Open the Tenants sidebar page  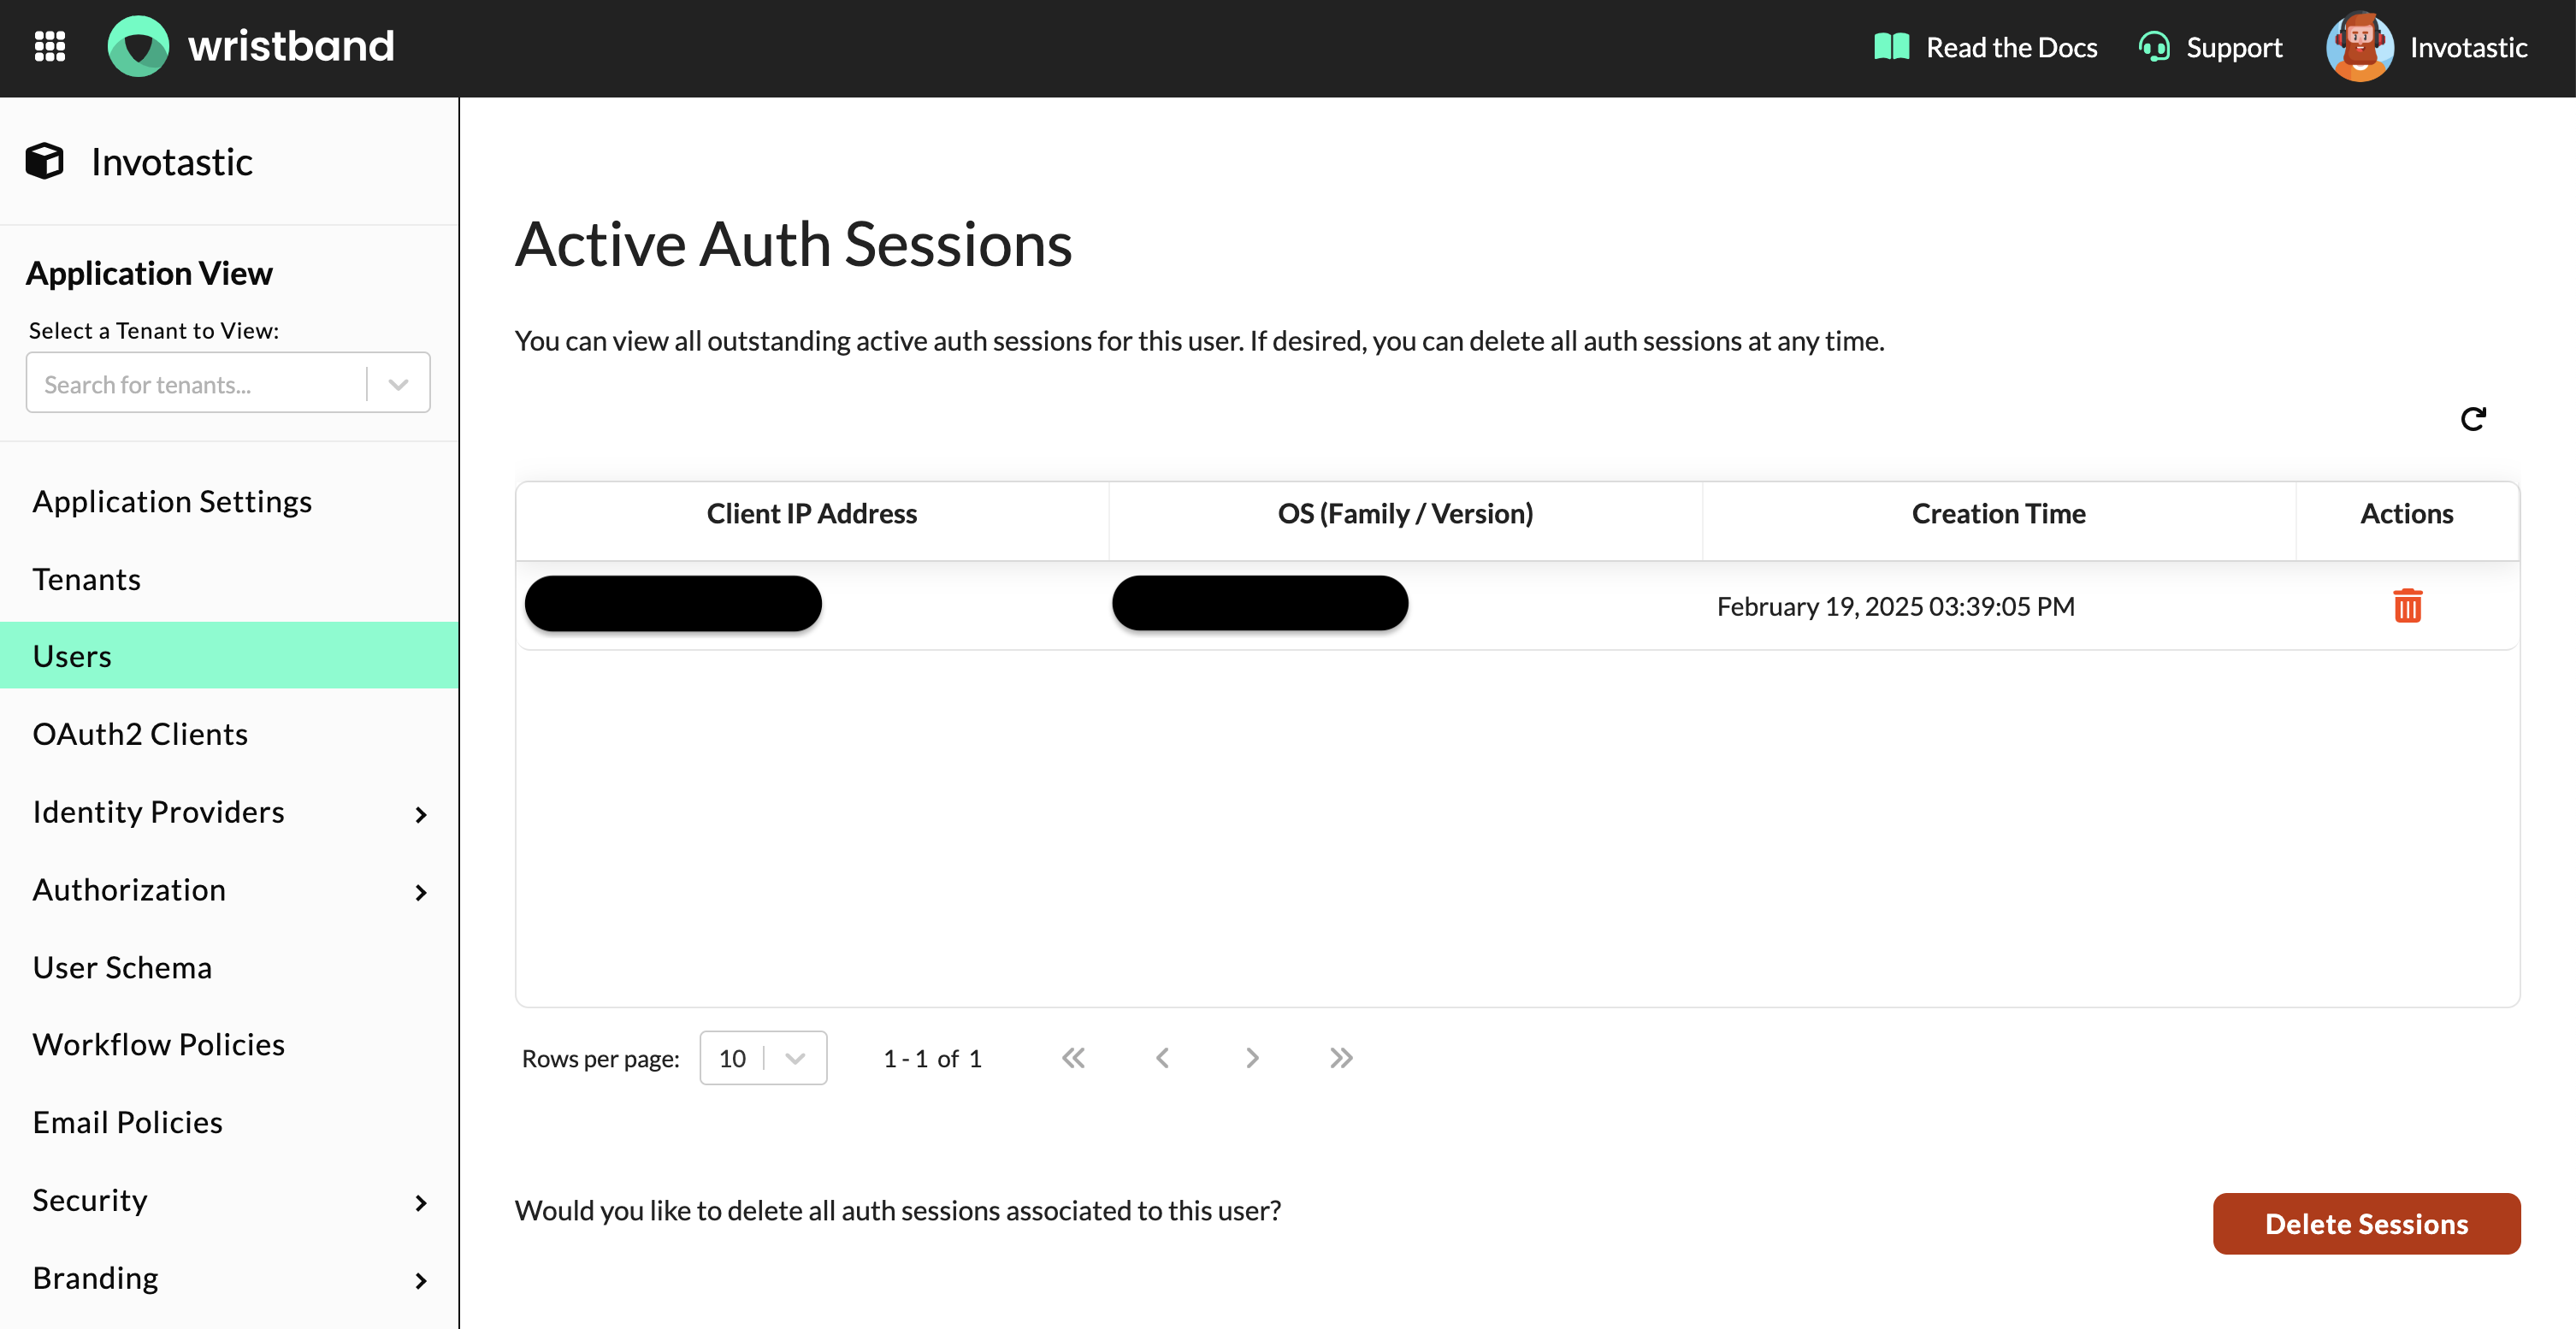coord(87,579)
